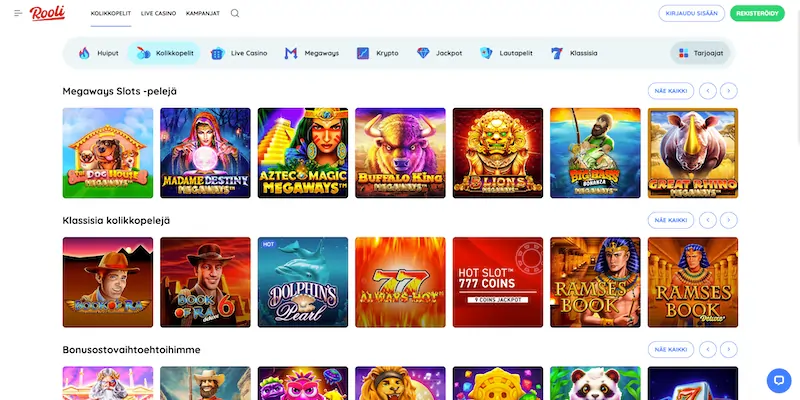This screenshot has width=800, height=400.
Task: Open Big Bass Bonanza Megaways game
Action: [x=595, y=153]
